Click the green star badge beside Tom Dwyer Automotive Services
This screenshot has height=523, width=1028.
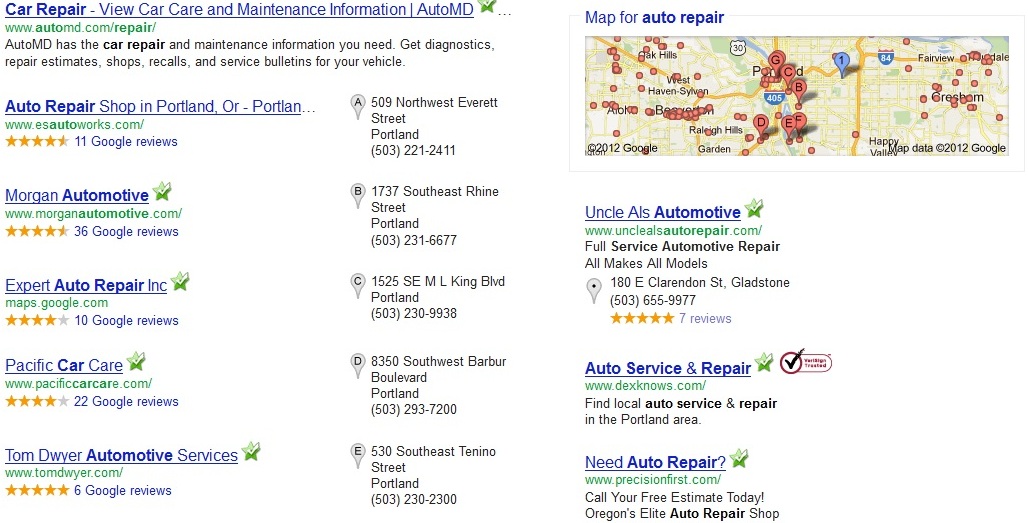click(251, 451)
